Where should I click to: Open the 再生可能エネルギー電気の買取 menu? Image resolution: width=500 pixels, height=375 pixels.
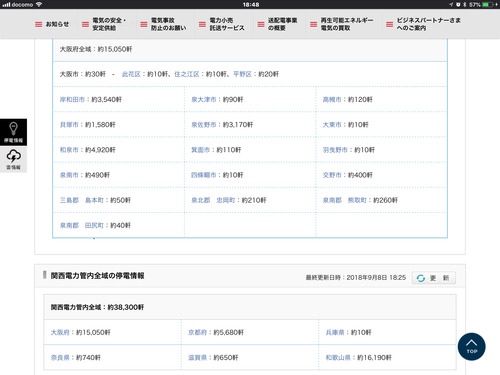click(x=342, y=24)
